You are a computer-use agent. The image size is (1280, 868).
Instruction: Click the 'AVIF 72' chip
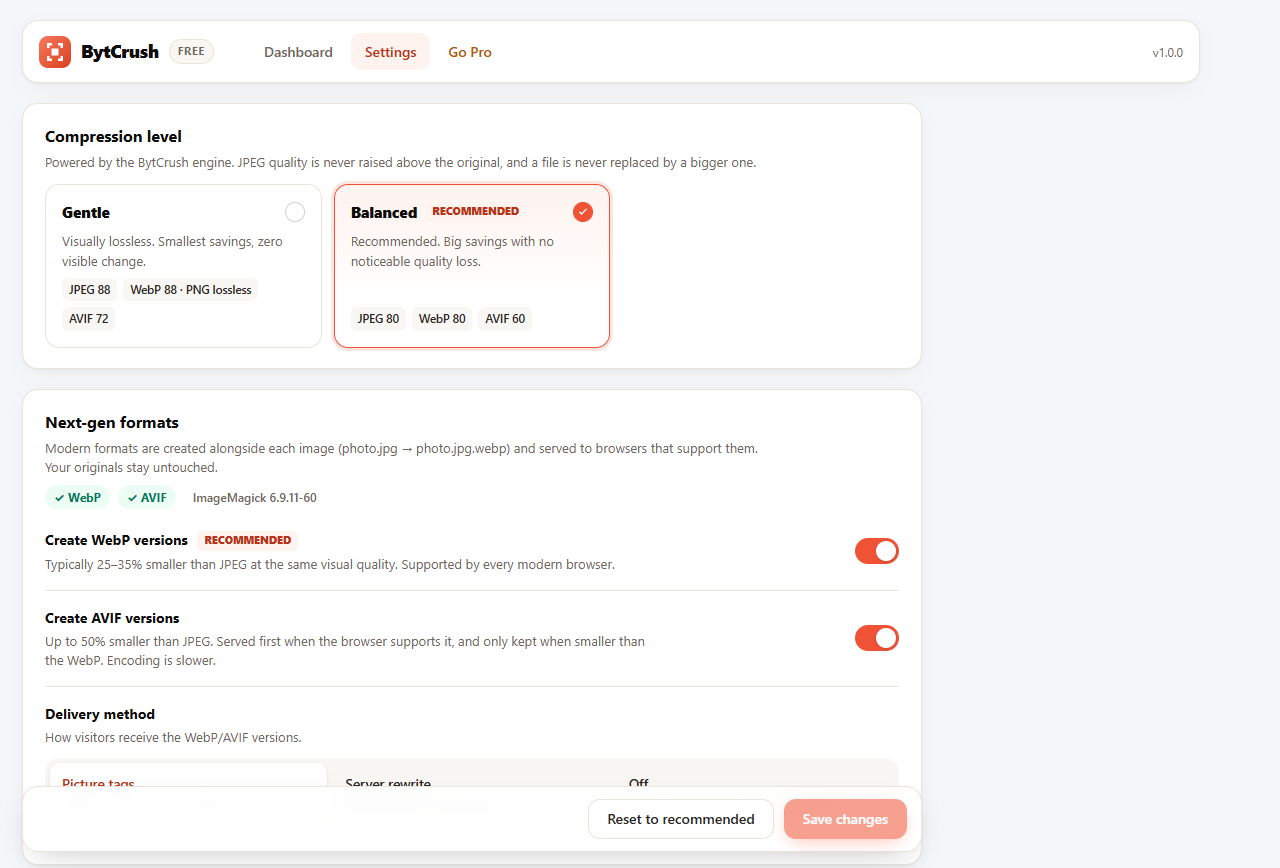[89, 319]
